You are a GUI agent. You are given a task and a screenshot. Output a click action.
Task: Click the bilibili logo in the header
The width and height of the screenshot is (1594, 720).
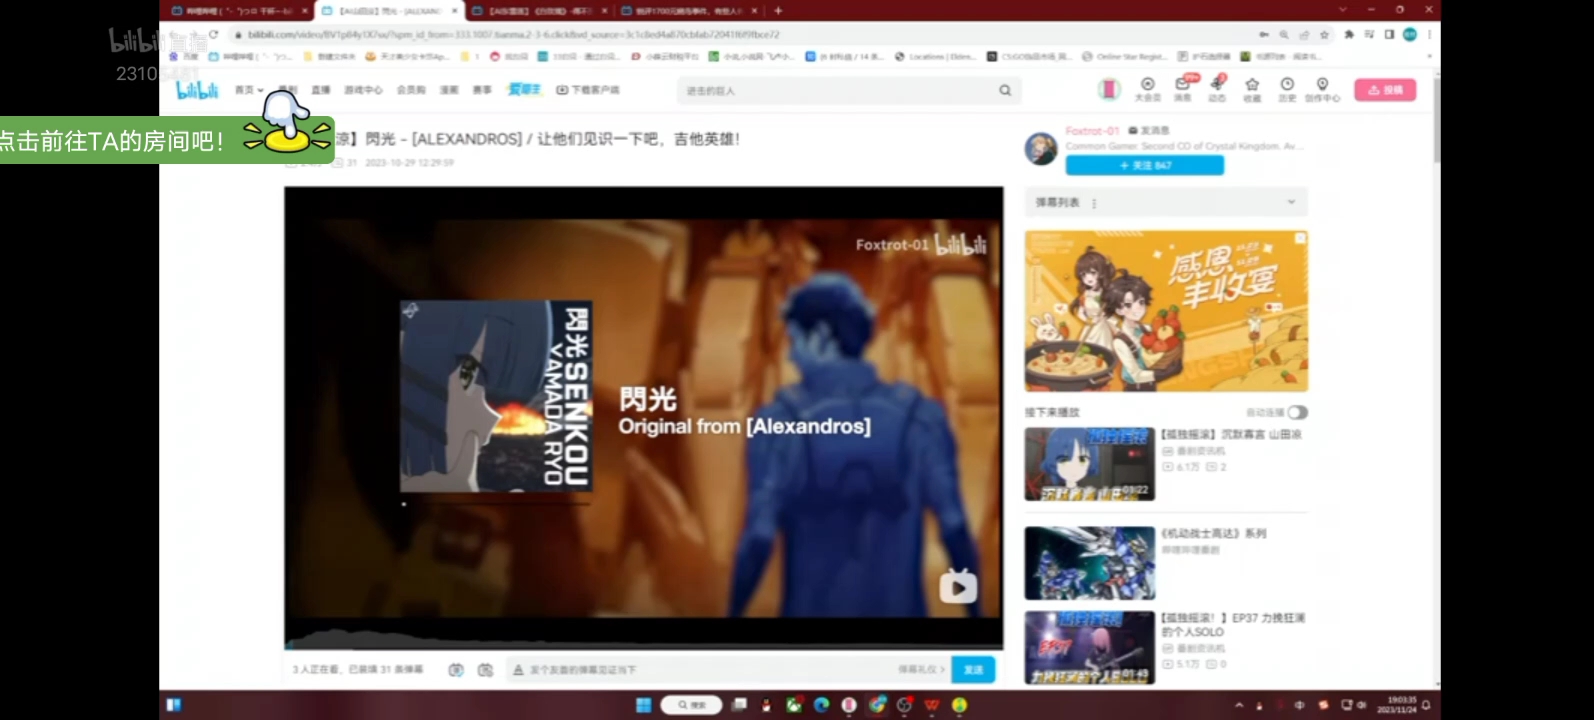(197, 90)
